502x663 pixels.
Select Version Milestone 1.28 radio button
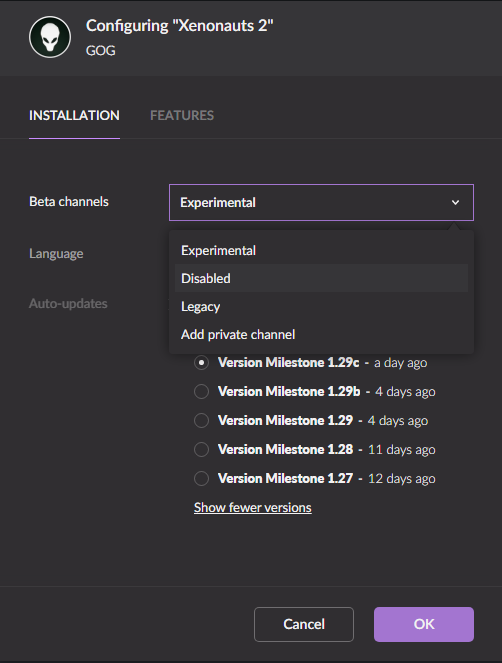pyautogui.click(x=201, y=449)
